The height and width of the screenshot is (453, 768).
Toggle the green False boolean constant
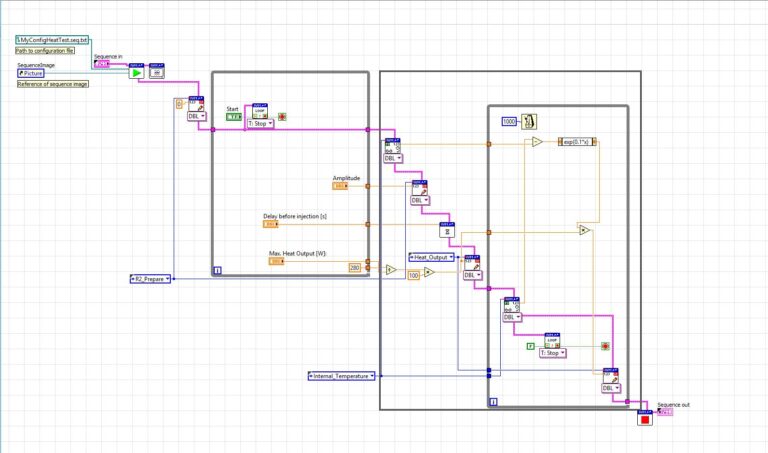(x=530, y=345)
